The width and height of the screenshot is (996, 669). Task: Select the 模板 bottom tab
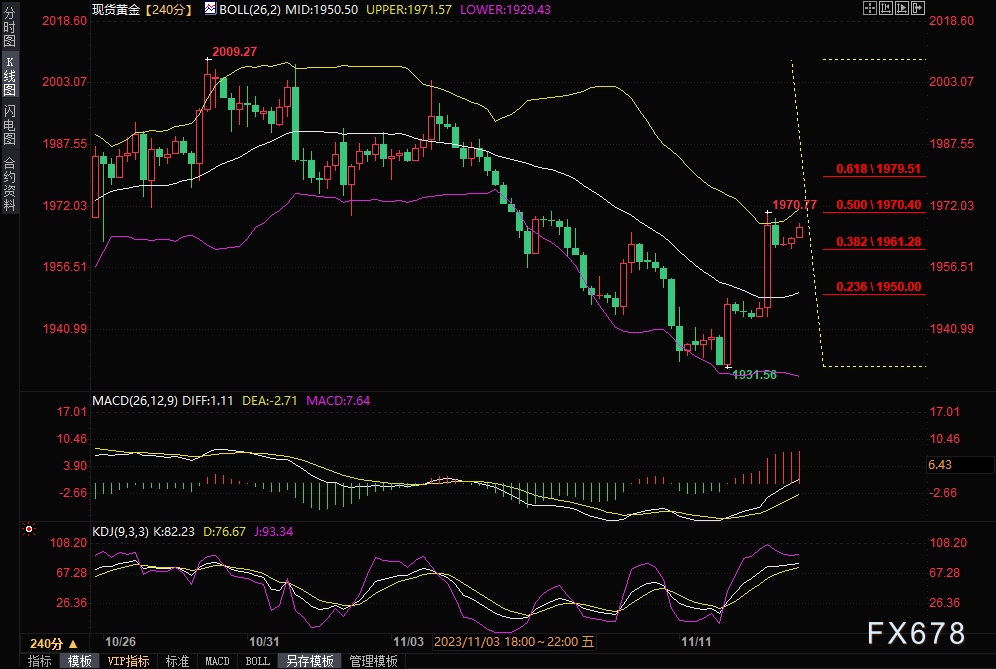79,661
